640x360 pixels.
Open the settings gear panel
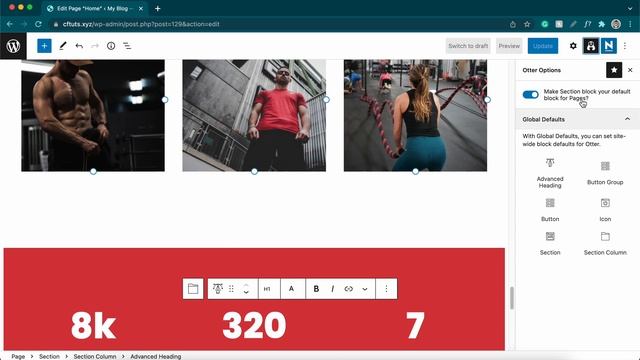pyautogui.click(x=573, y=46)
